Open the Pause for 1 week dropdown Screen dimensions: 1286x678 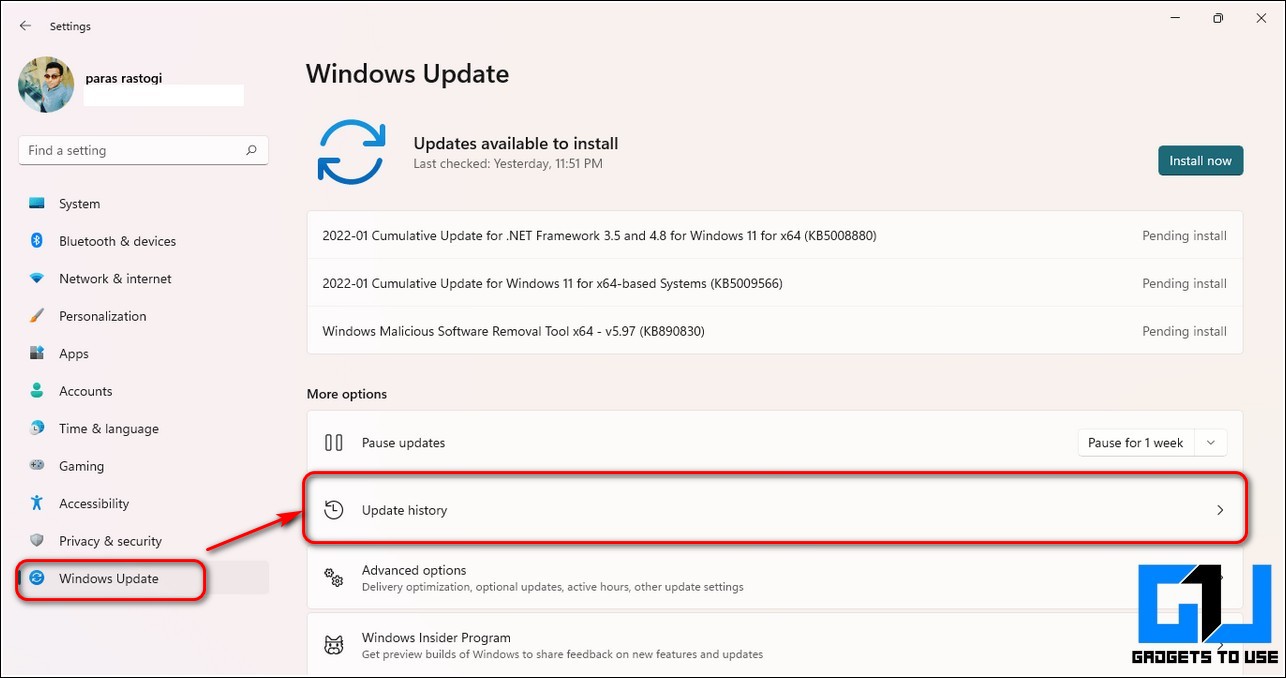[x=1152, y=443]
